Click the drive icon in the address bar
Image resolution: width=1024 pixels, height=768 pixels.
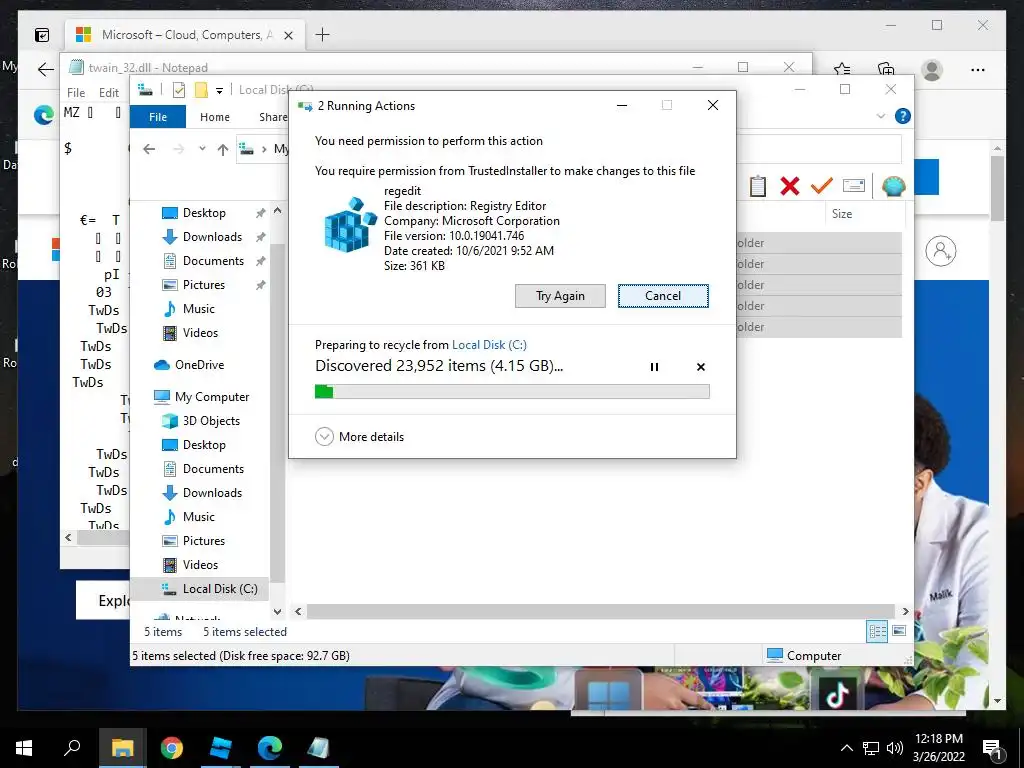click(x=247, y=149)
